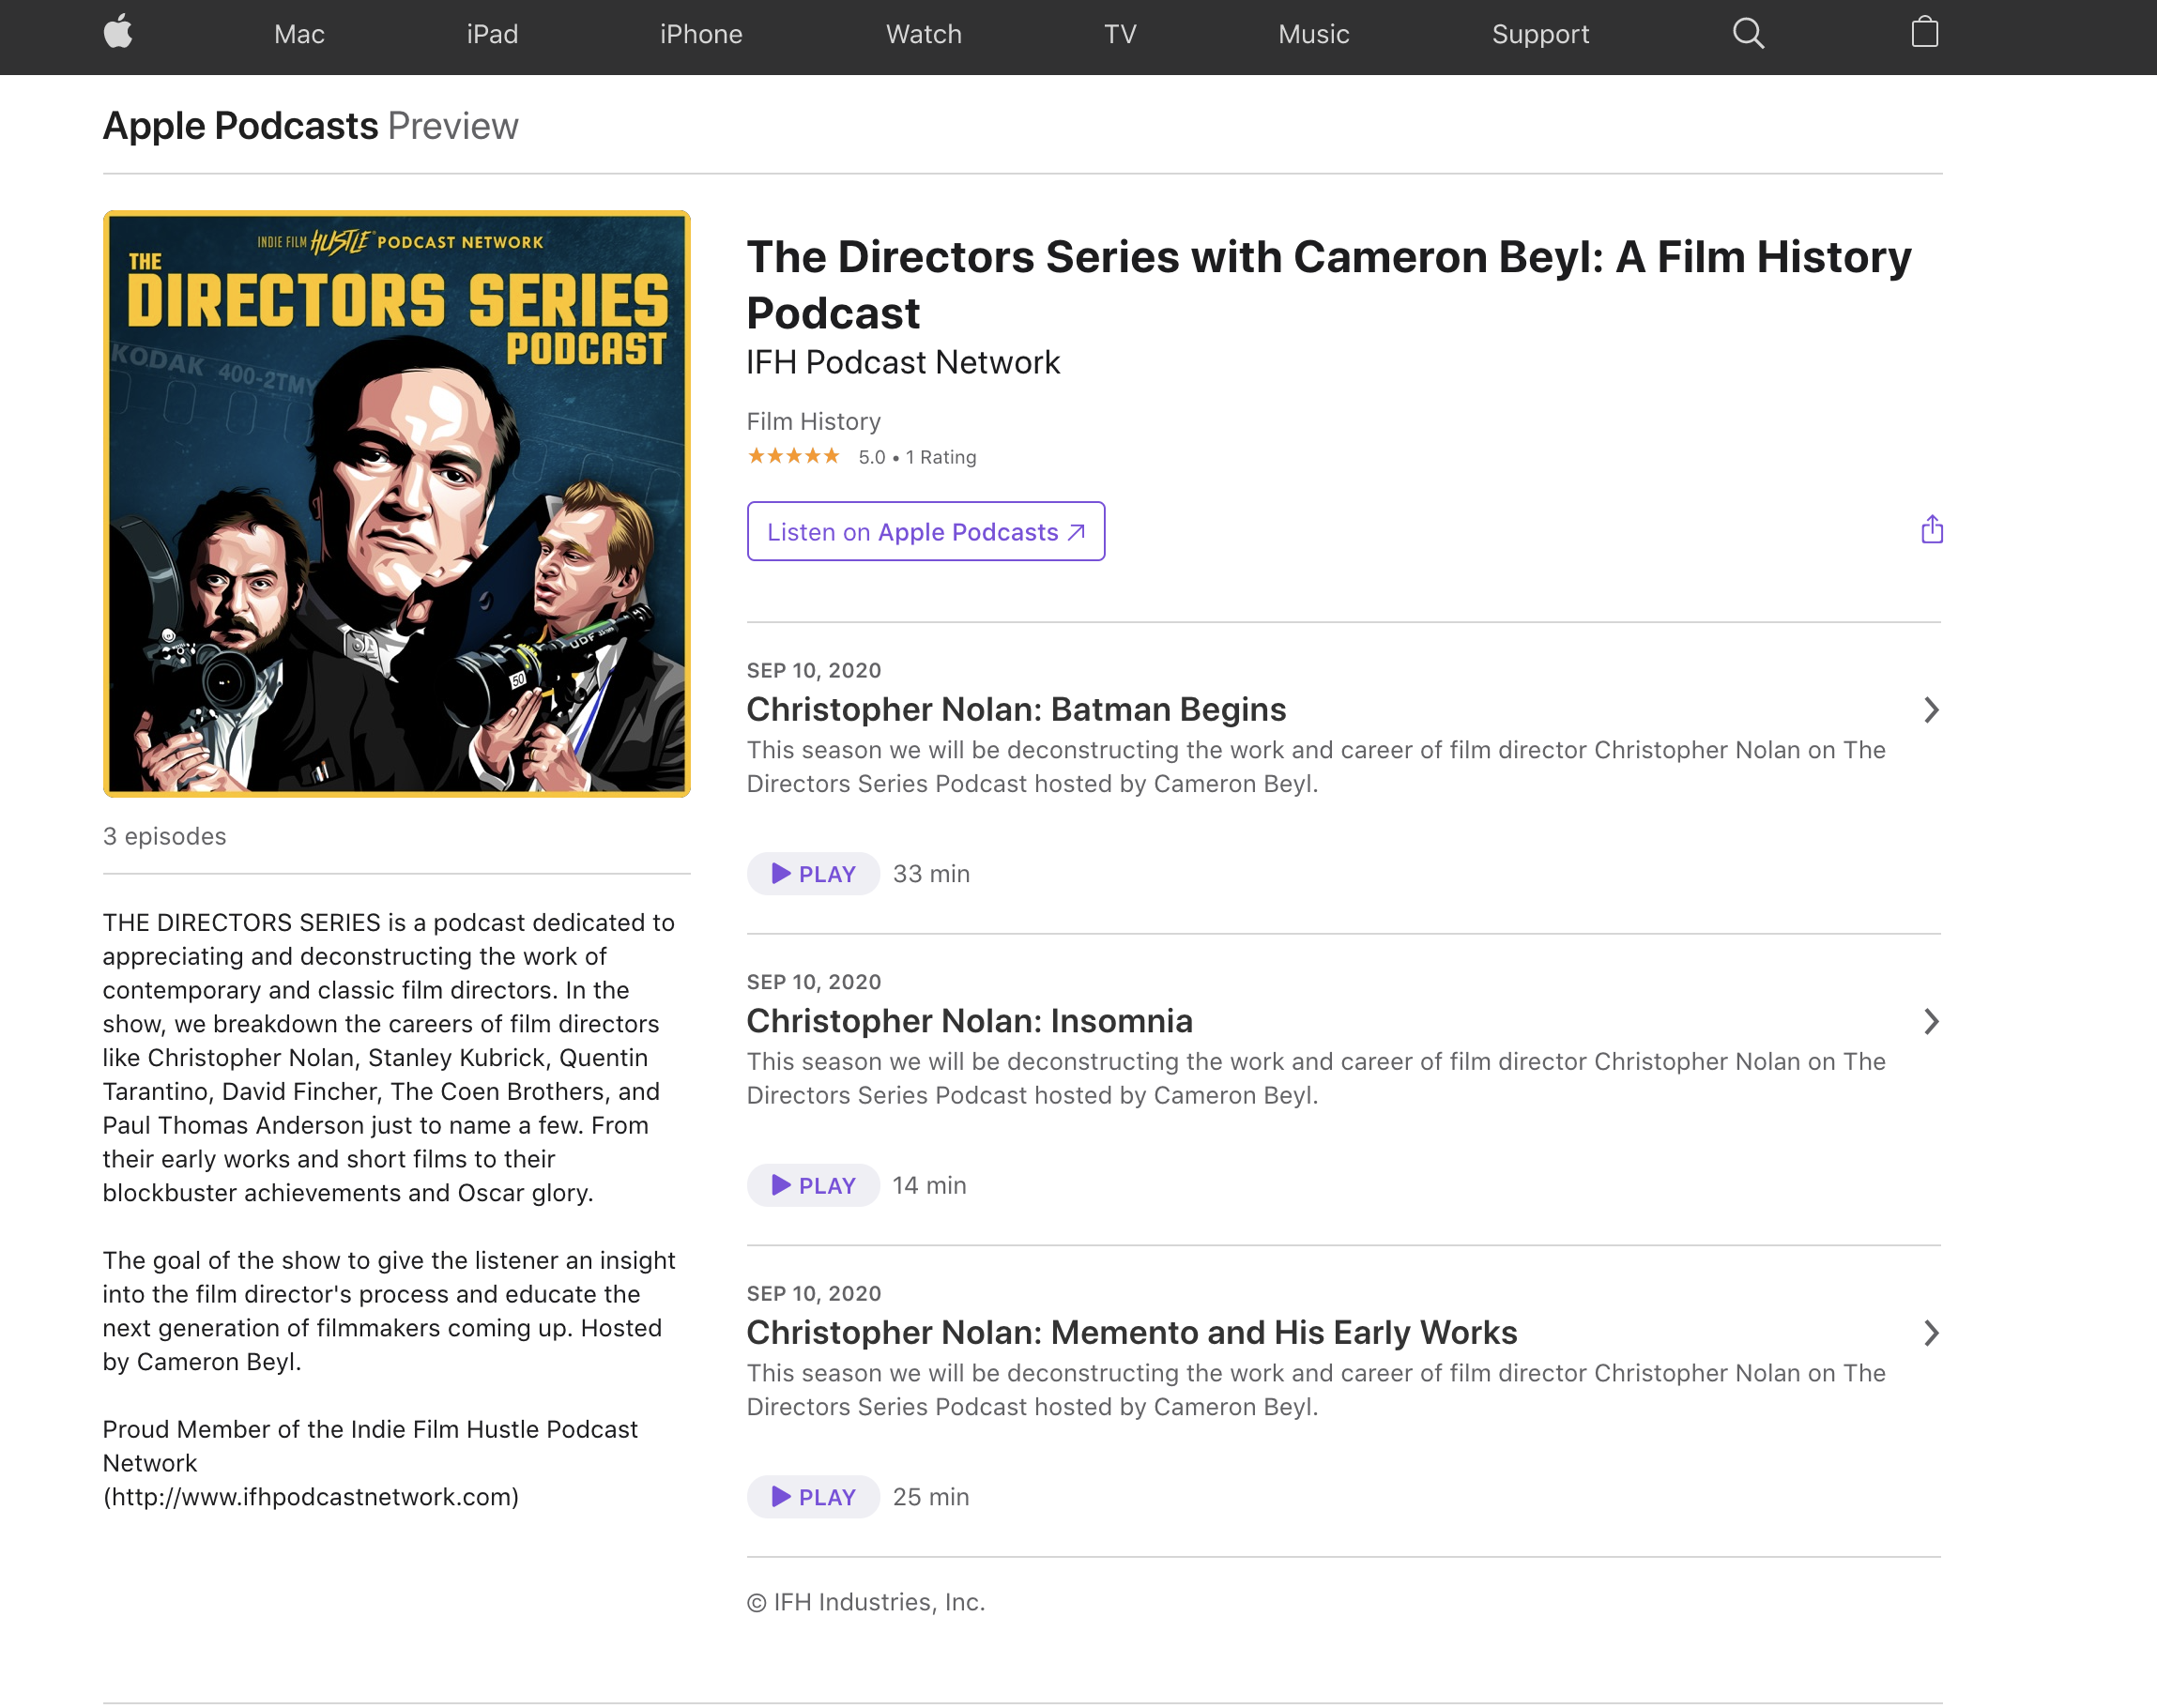Click the Apple logo icon

coord(118,32)
